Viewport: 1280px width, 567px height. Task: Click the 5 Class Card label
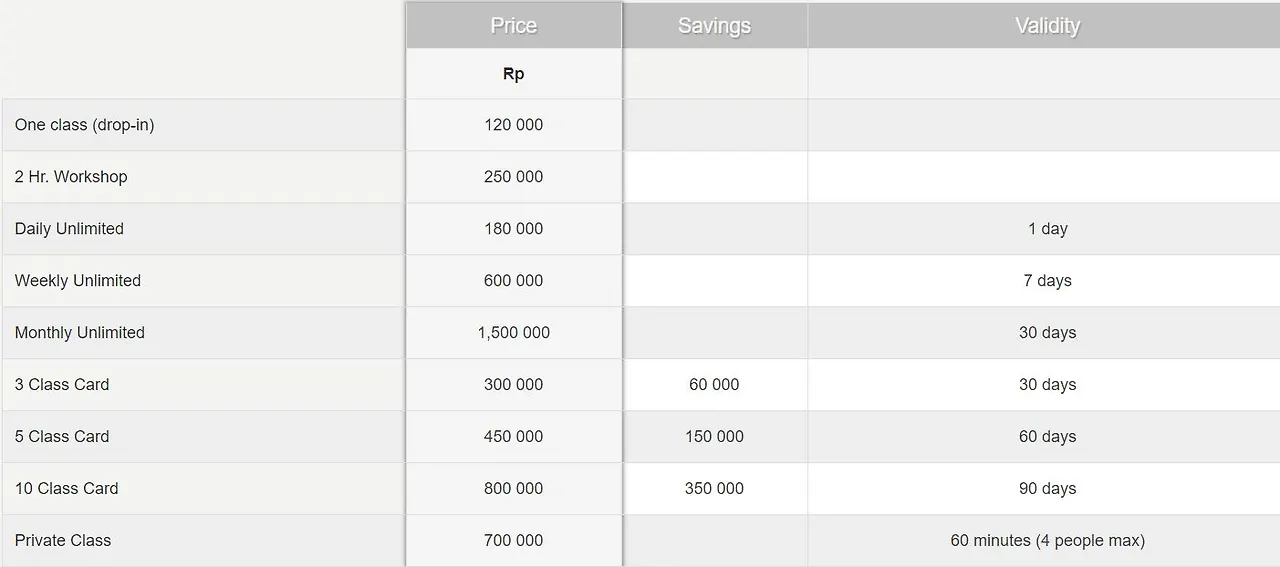[x=62, y=437]
